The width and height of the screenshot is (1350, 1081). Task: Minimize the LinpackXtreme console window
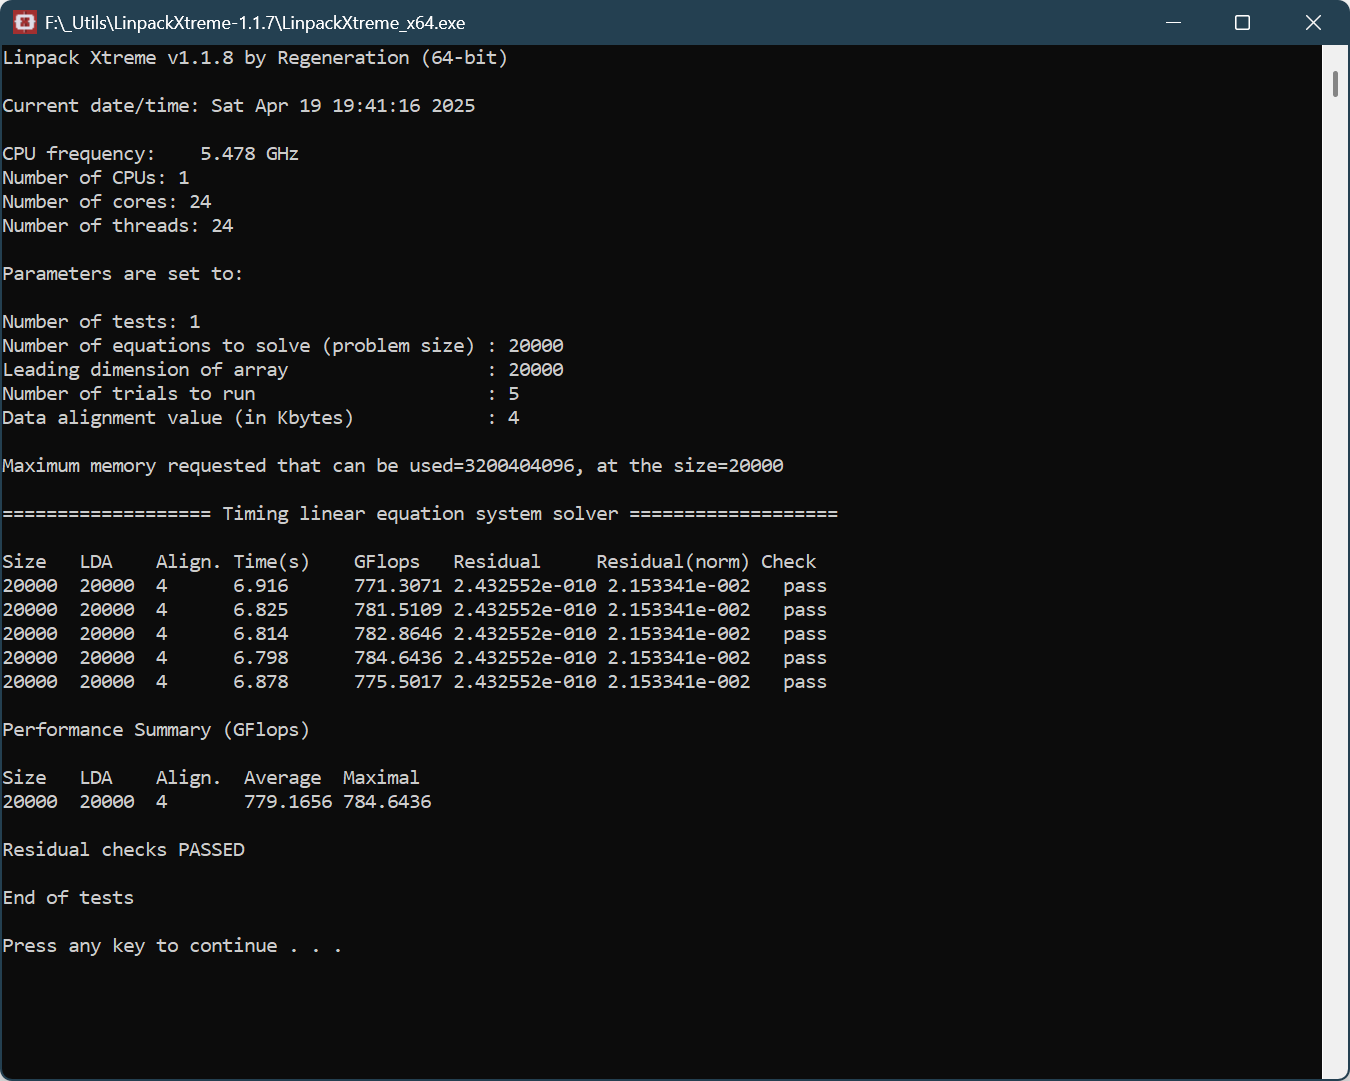coord(1173,22)
